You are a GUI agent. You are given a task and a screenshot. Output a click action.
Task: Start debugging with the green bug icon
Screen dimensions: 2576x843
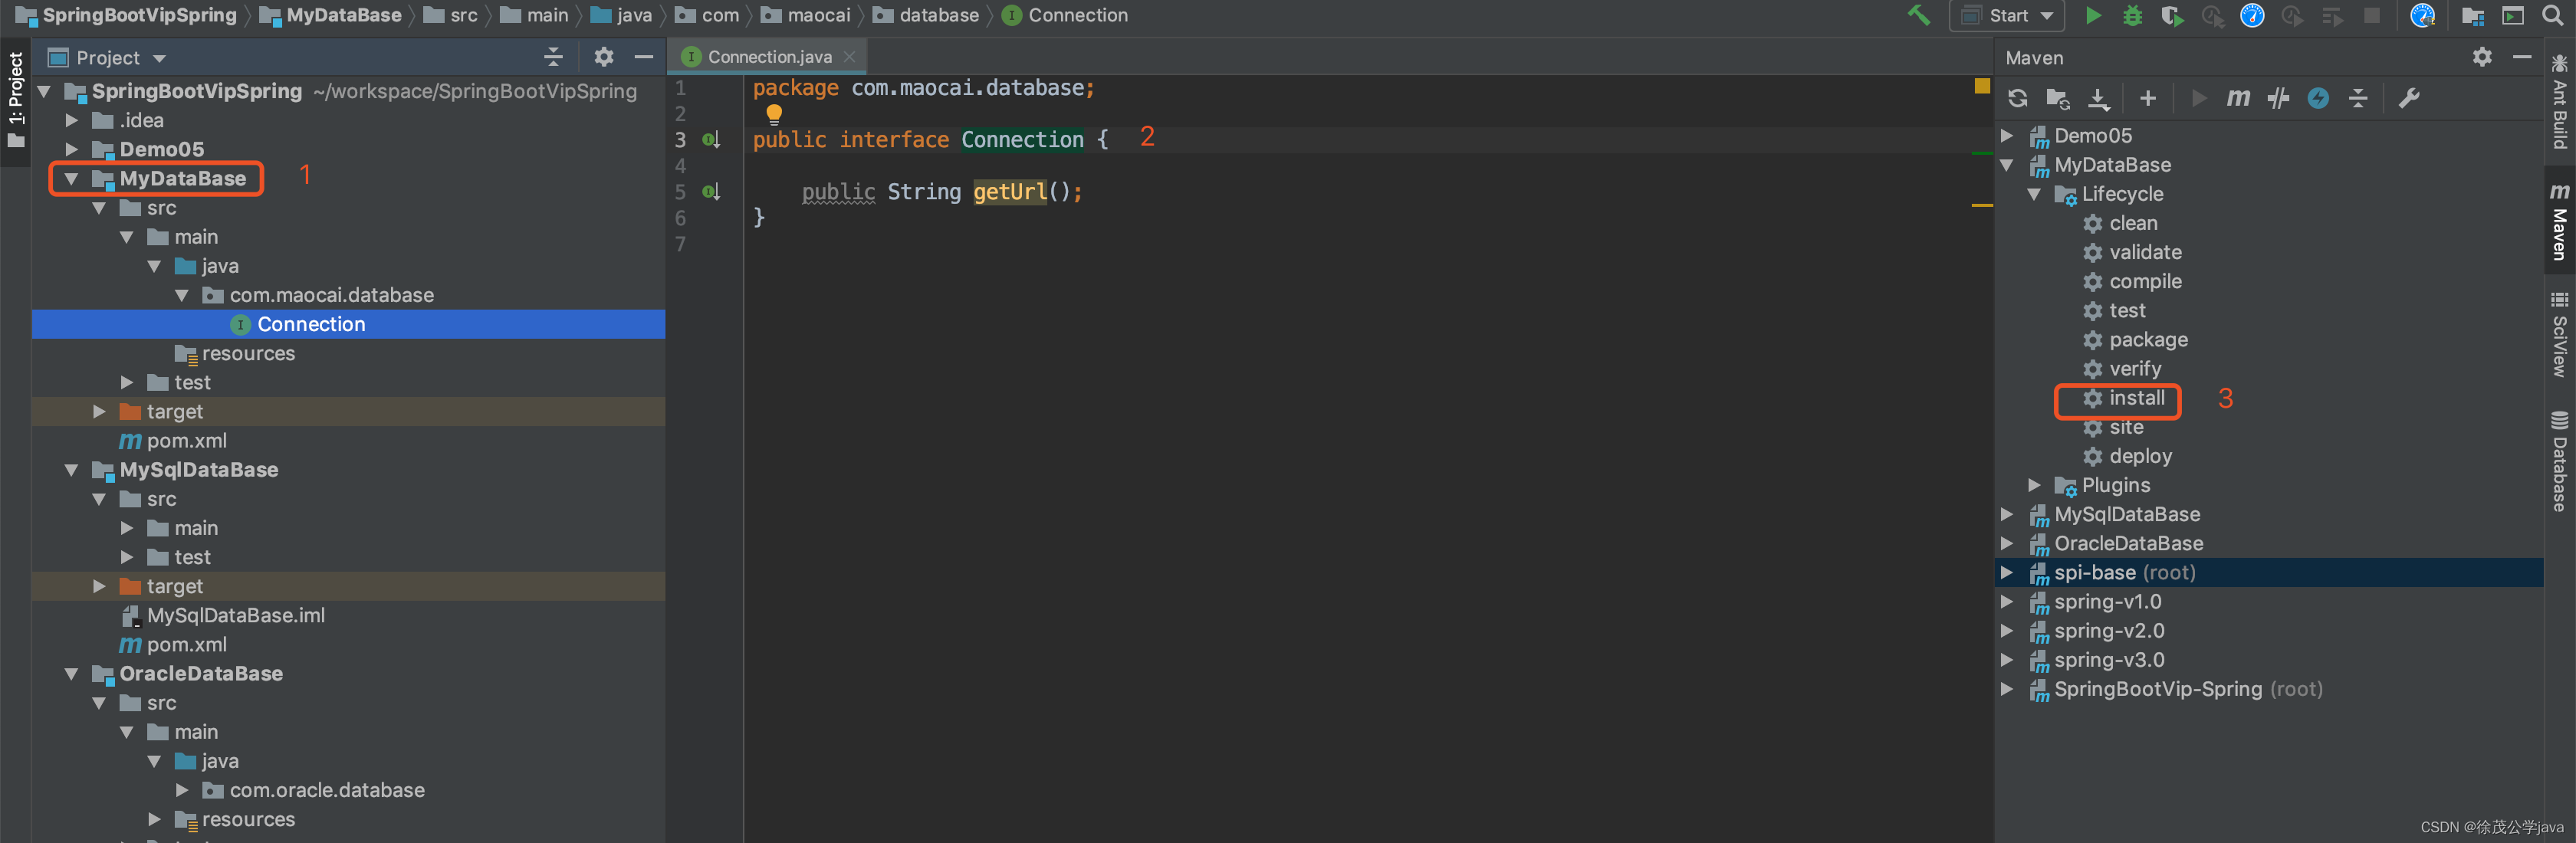[x=2132, y=15]
